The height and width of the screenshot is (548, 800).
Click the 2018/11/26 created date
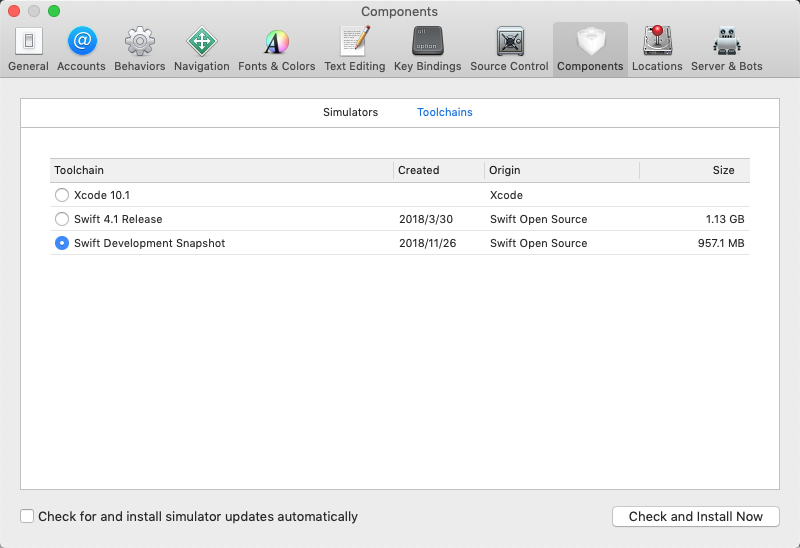pos(428,243)
